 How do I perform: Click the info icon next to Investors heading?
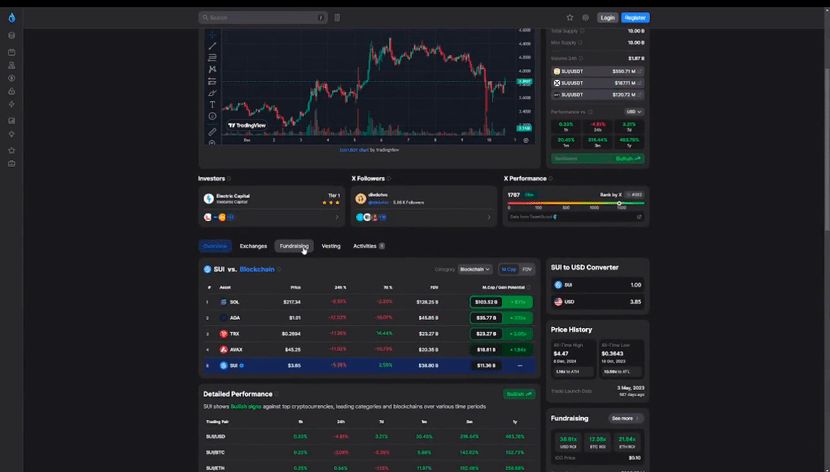(229, 179)
